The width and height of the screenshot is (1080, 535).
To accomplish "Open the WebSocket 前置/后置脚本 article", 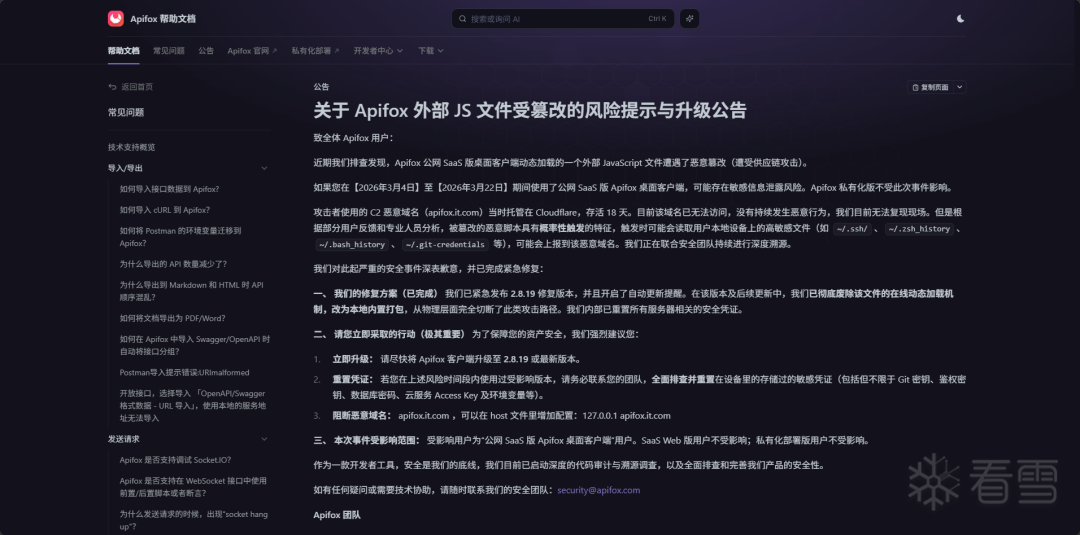I will coord(193,487).
